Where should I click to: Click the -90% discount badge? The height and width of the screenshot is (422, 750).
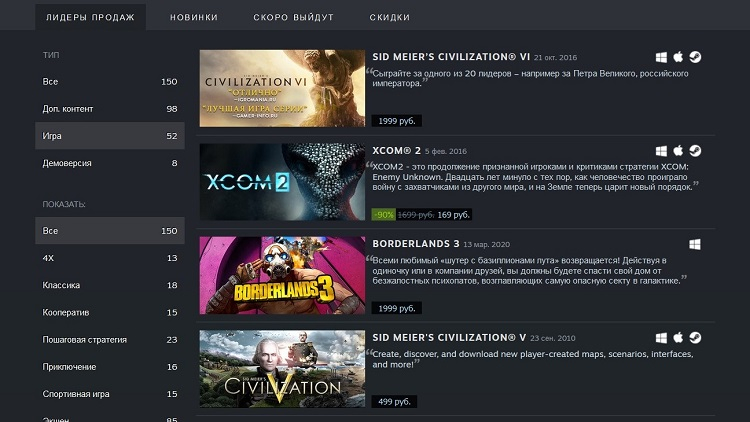coord(384,215)
